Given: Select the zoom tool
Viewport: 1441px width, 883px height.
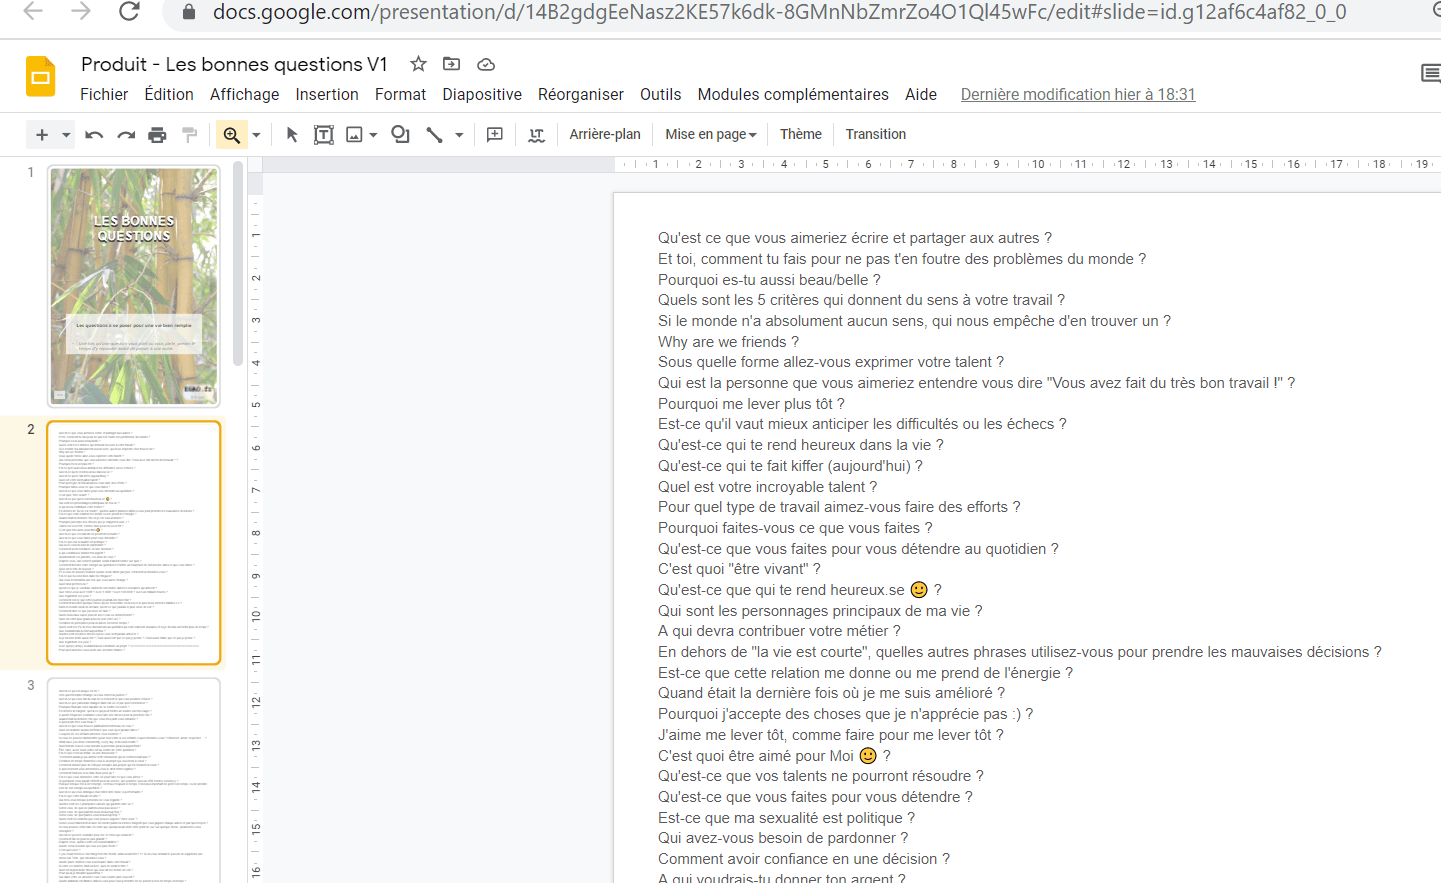Looking at the screenshot, I should coord(231,134).
